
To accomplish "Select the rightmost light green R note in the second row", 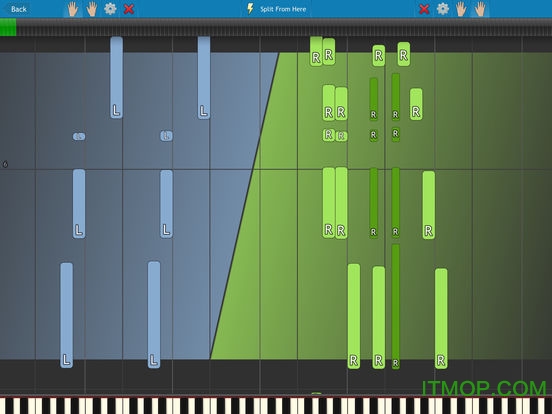I will click(x=416, y=104).
